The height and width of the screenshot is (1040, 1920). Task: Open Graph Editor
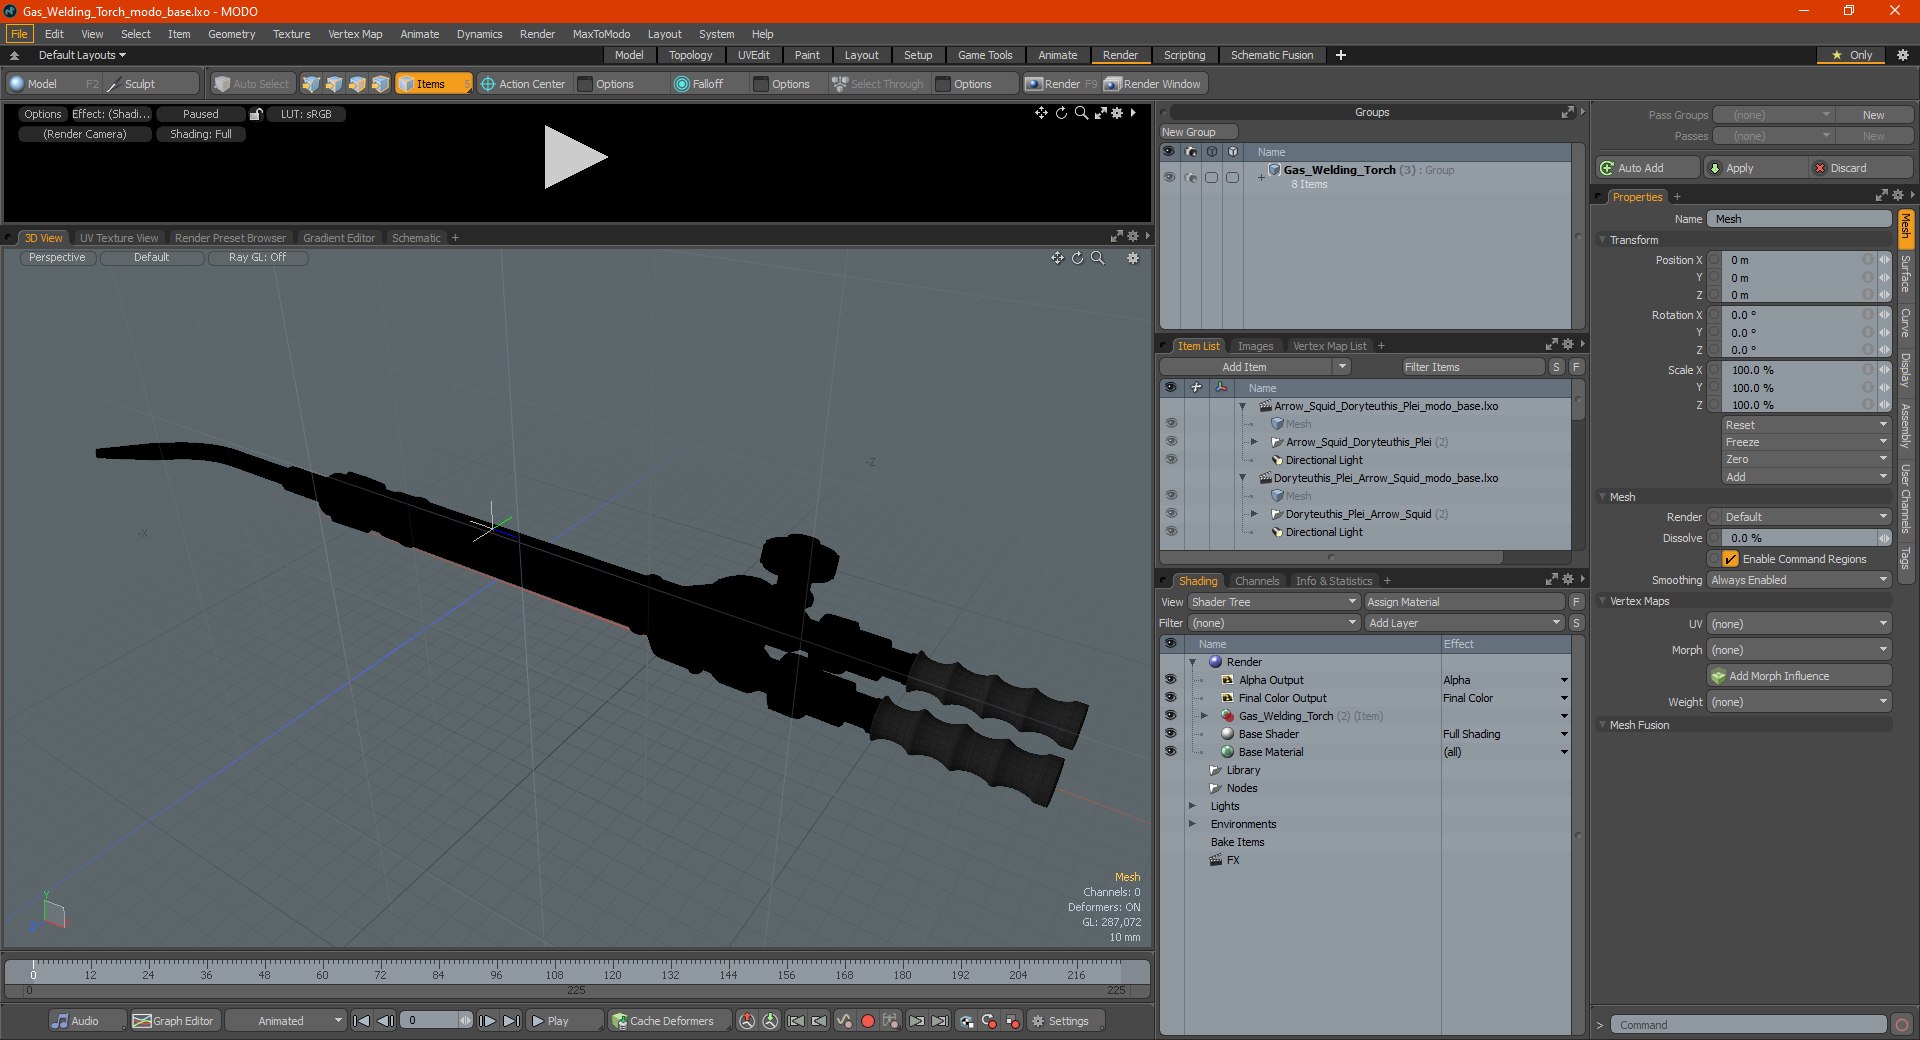click(174, 1021)
